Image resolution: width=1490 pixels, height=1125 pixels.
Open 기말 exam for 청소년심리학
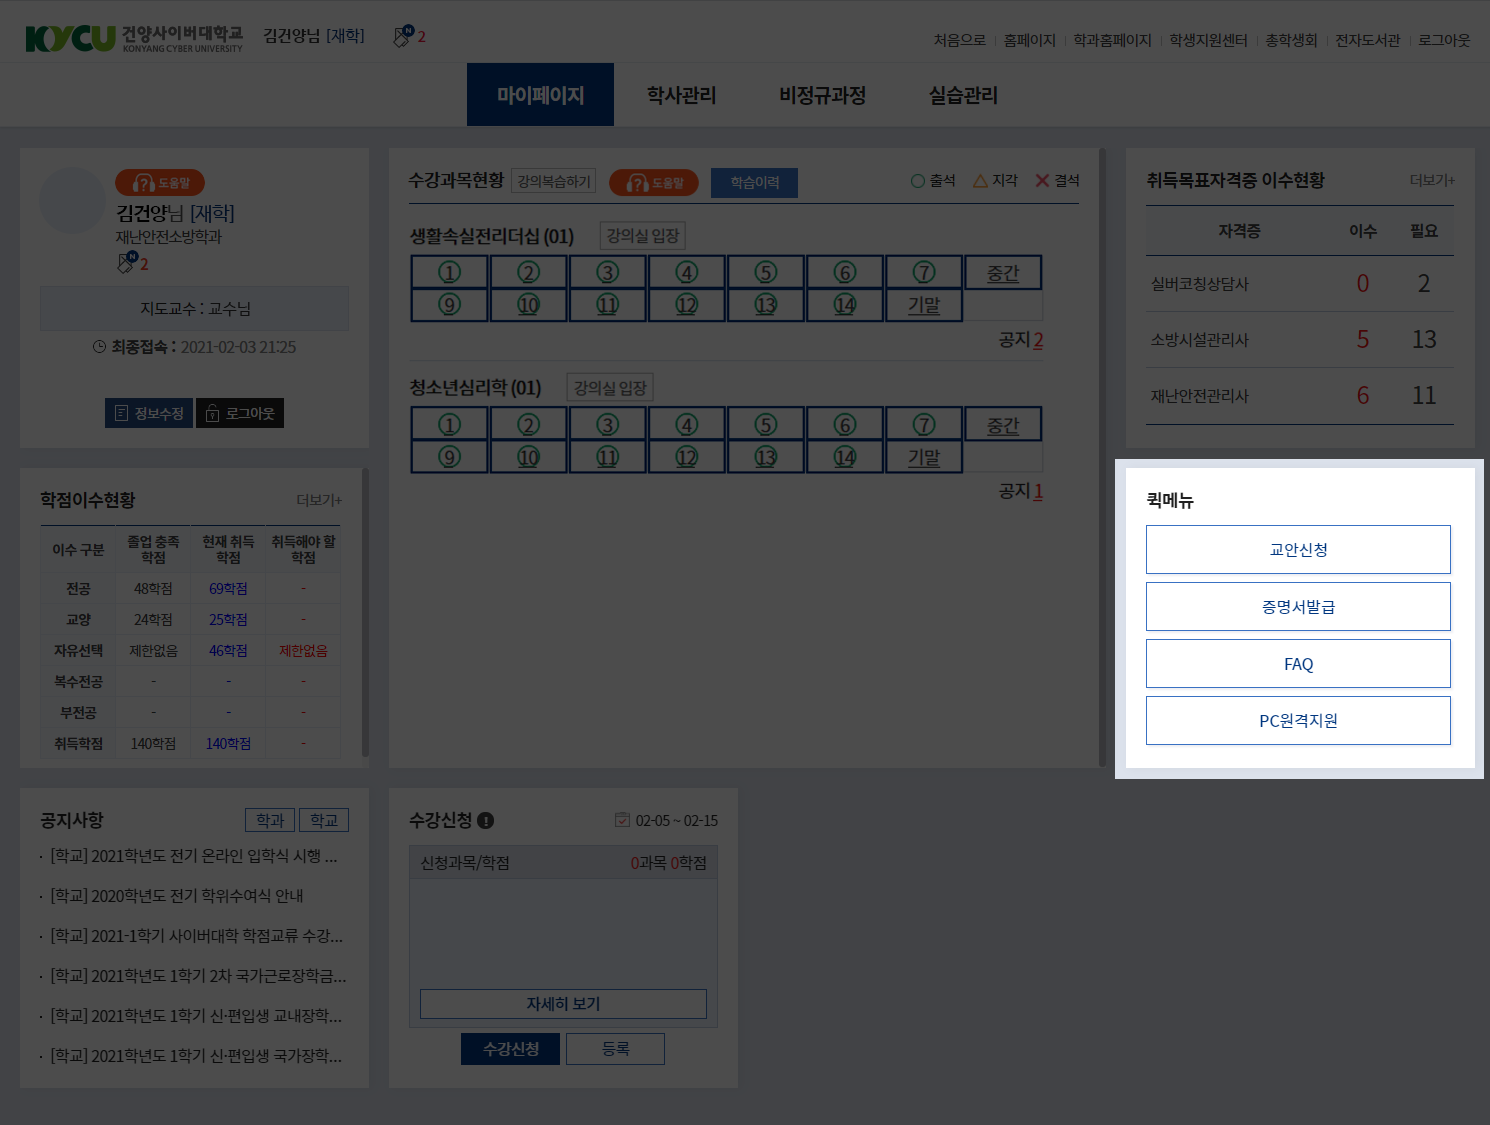point(924,456)
